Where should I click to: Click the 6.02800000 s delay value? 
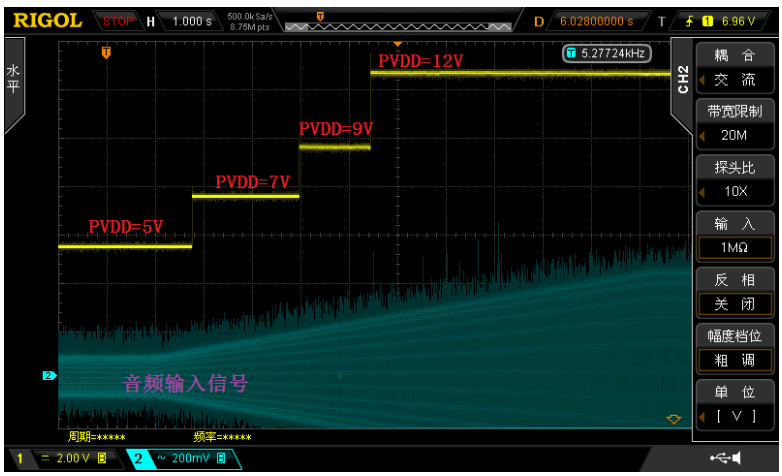pyautogui.click(x=596, y=21)
